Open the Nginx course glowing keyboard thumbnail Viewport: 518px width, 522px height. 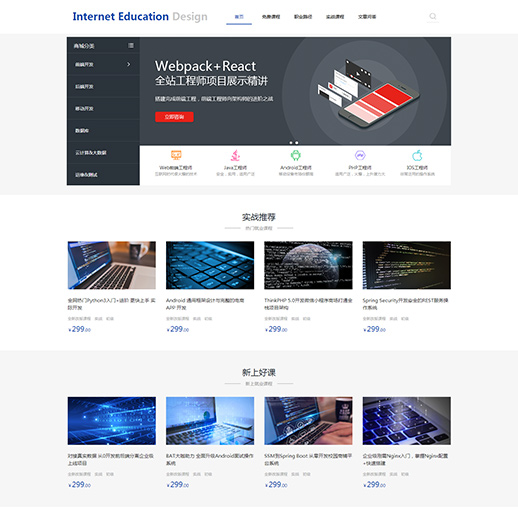[x=407, y=421]
